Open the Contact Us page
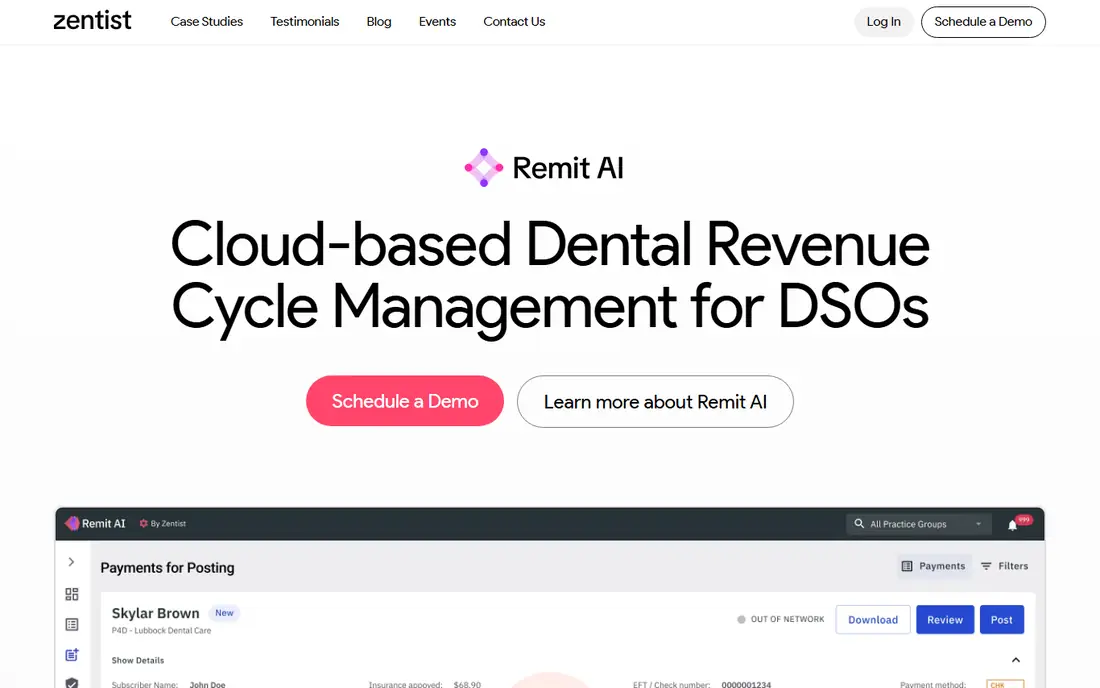 tap(514, 22)
